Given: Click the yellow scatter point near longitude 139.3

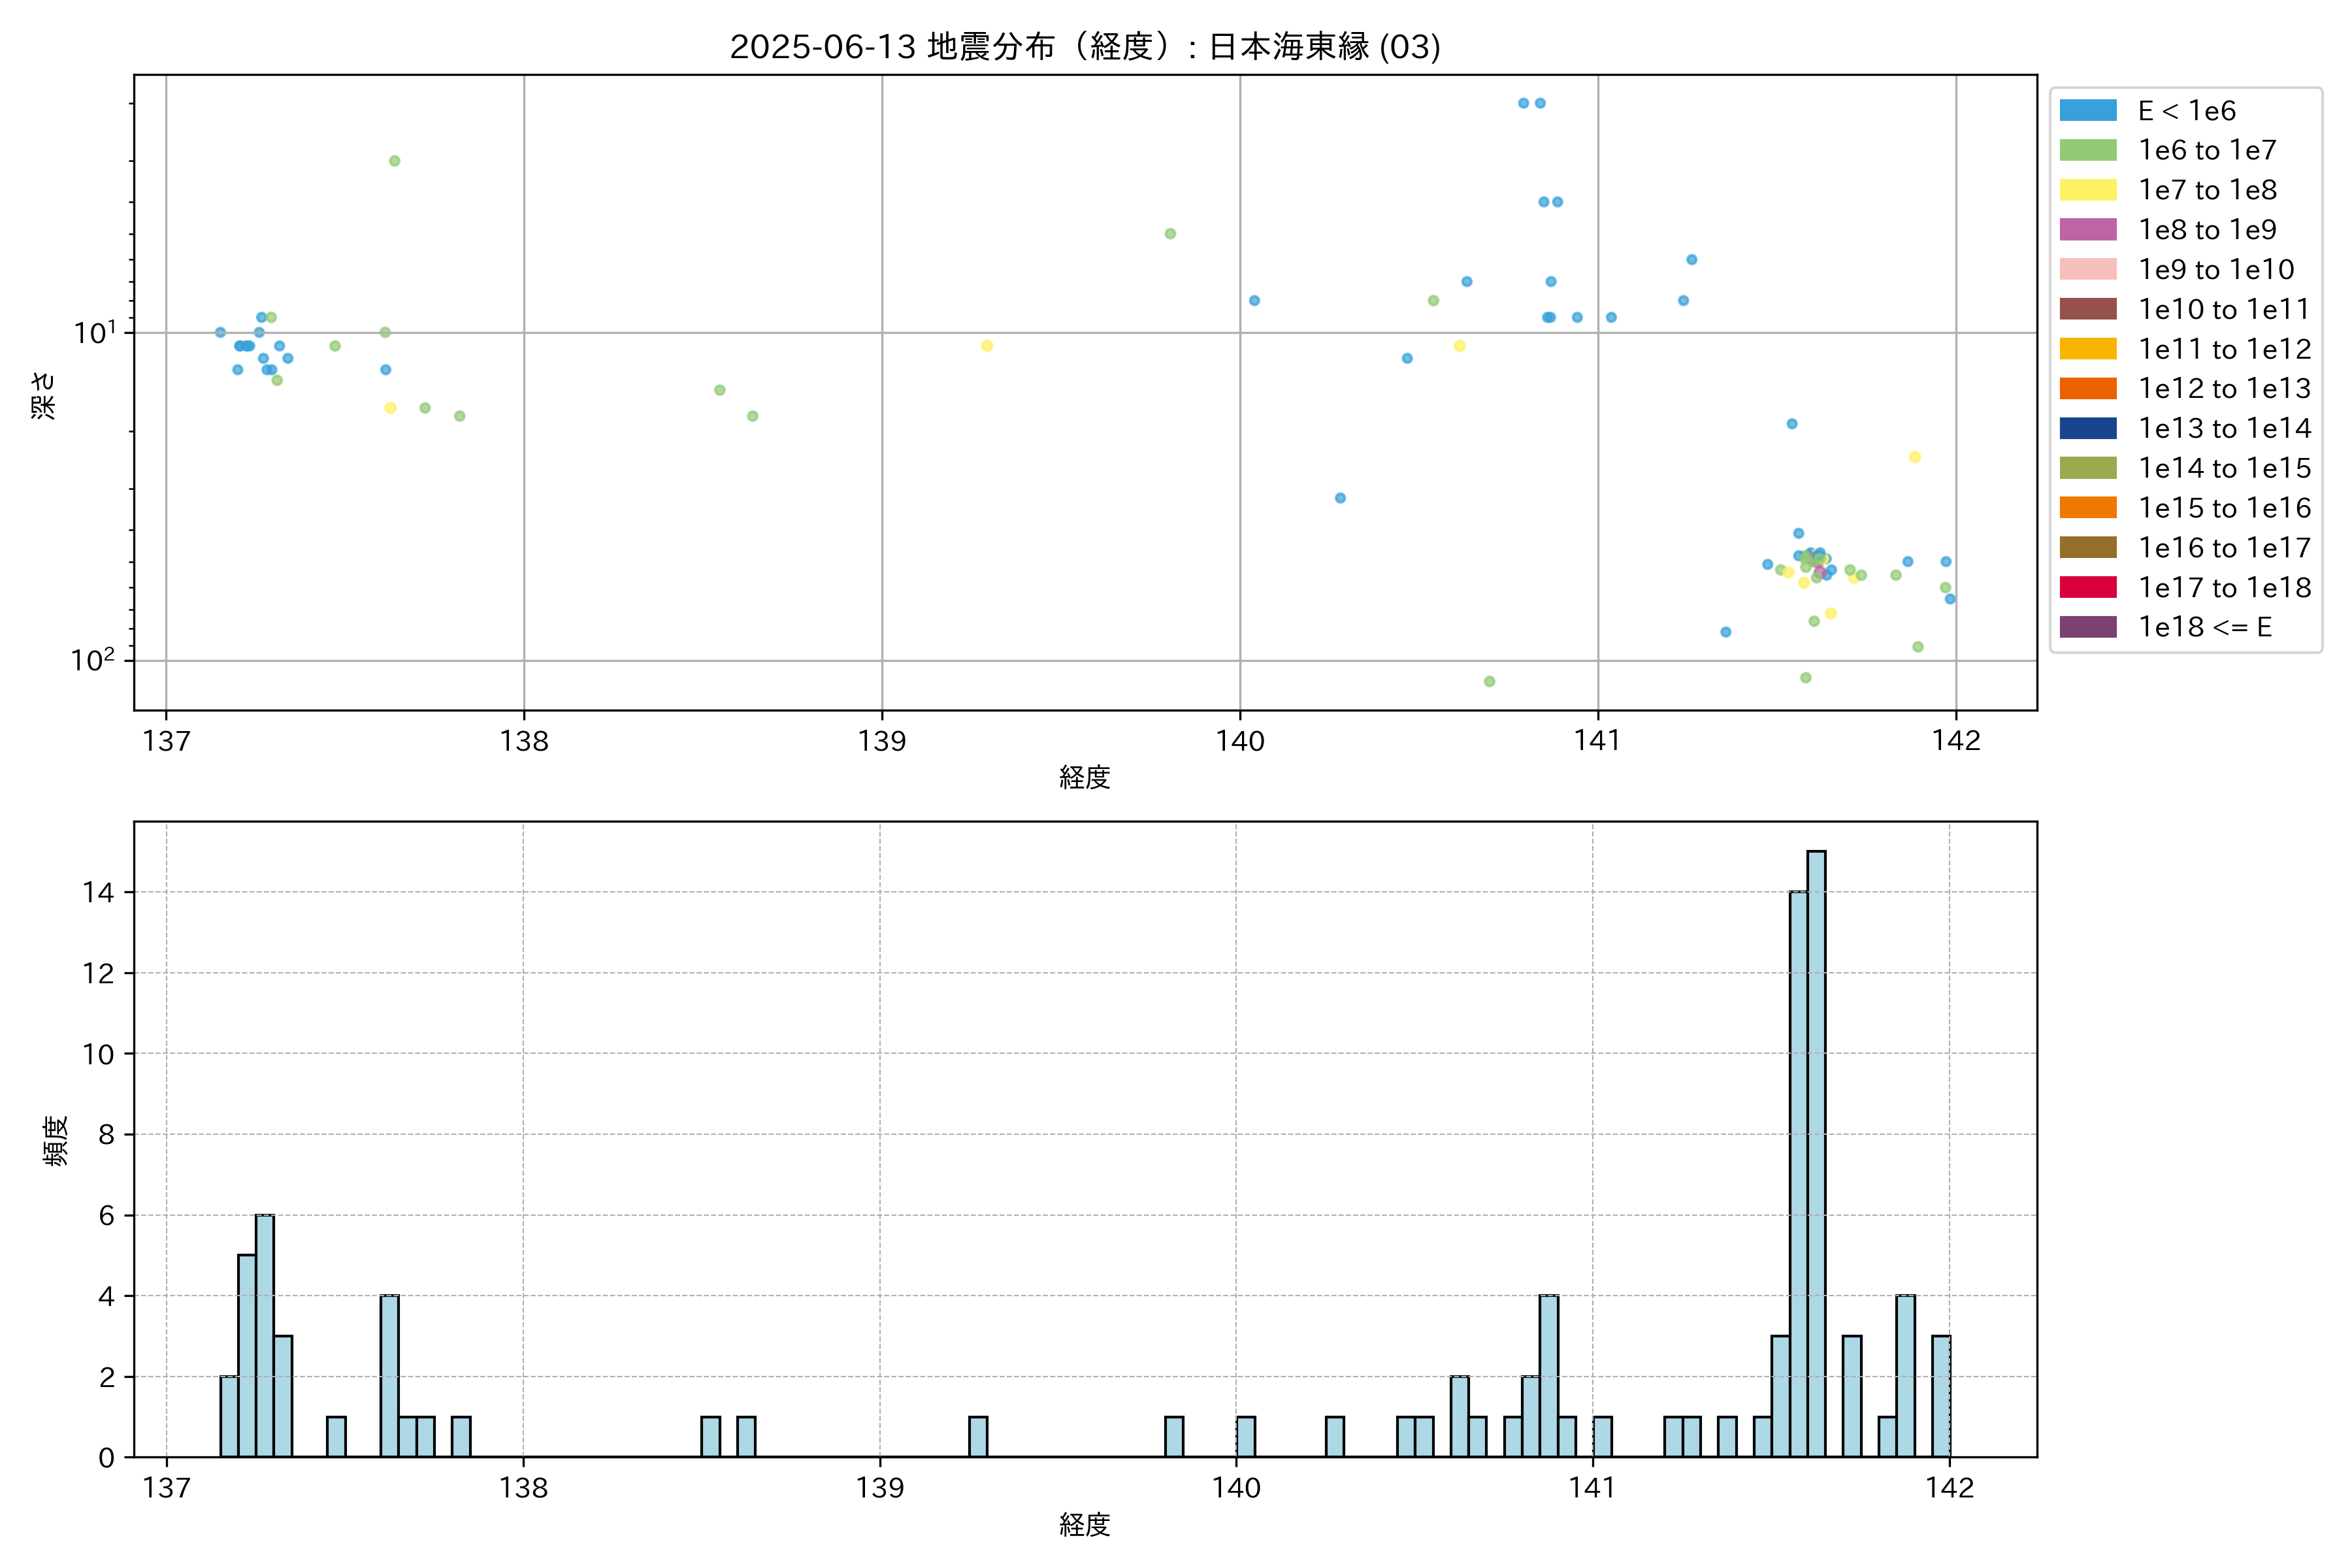Looking at the screenshot, I should point(987,346).
